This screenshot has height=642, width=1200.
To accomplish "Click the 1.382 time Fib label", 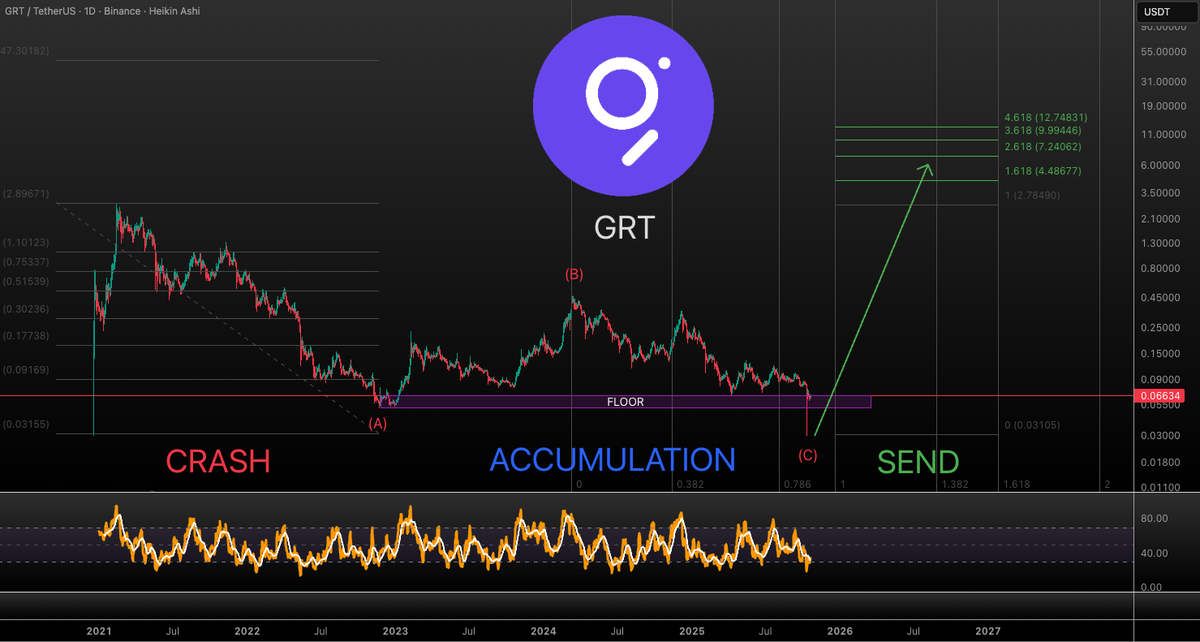I will coord(956,484).
